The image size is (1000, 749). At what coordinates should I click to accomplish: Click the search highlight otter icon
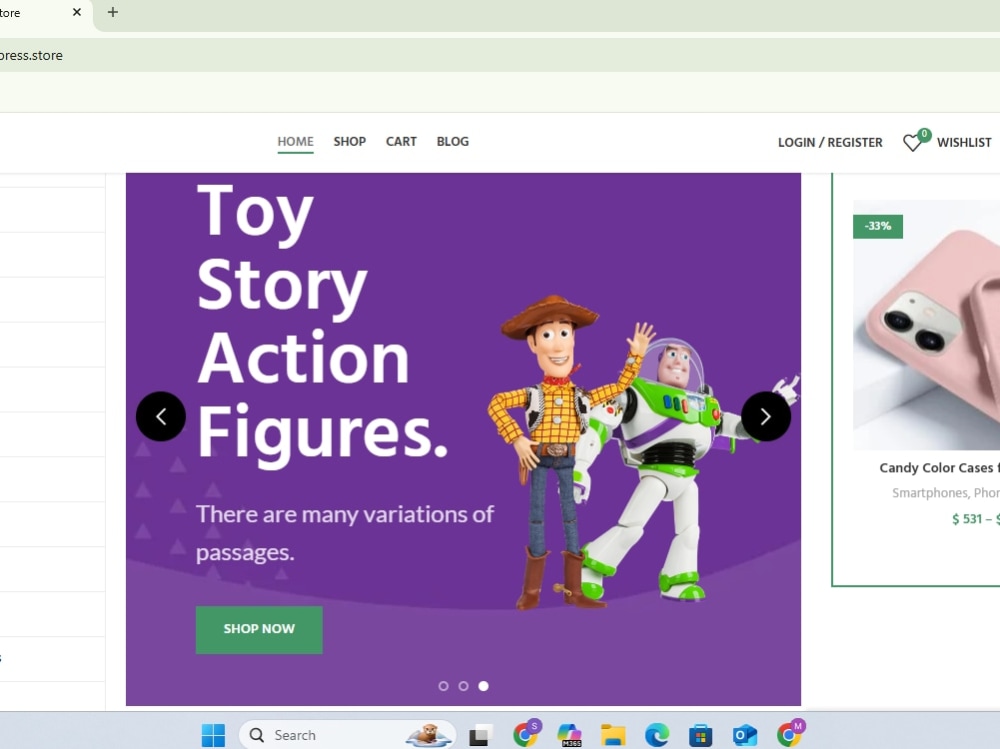click(x=429, y=735)
